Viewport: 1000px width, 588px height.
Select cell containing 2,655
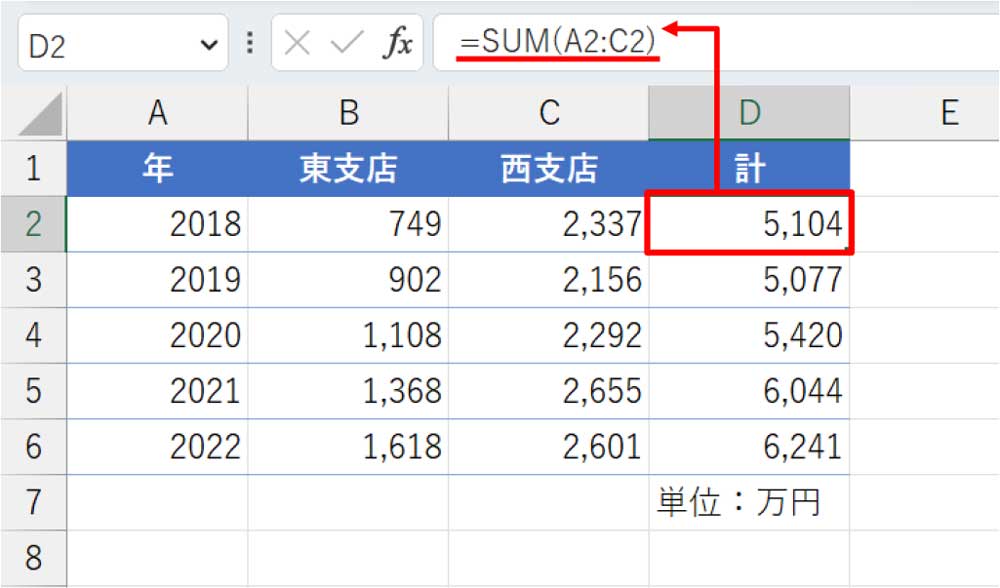click(549, 391)
